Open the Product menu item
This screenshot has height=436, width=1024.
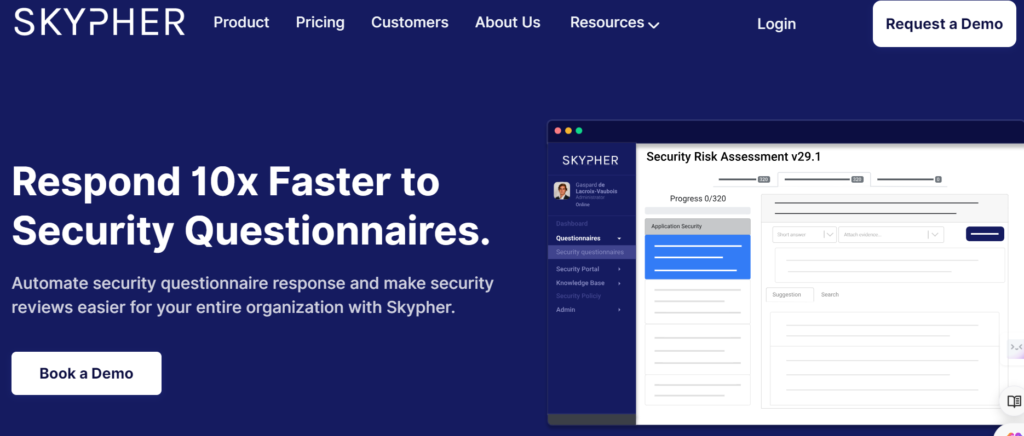[241, 22]
